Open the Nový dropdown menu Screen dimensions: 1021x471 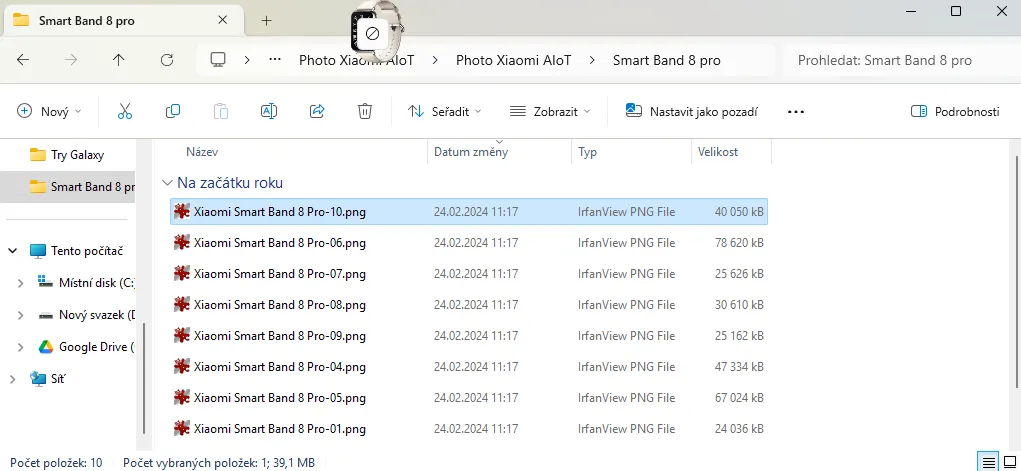coord(49,111)
